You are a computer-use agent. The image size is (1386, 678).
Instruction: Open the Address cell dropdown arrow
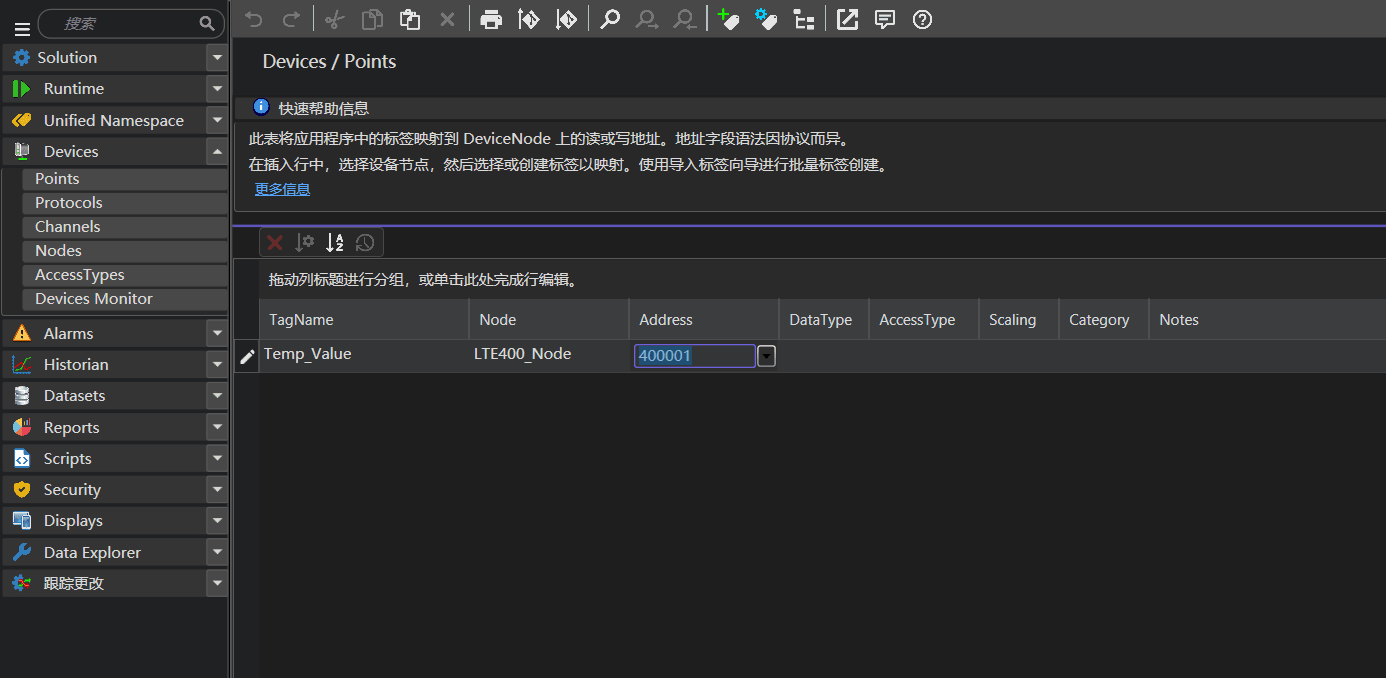766,356
